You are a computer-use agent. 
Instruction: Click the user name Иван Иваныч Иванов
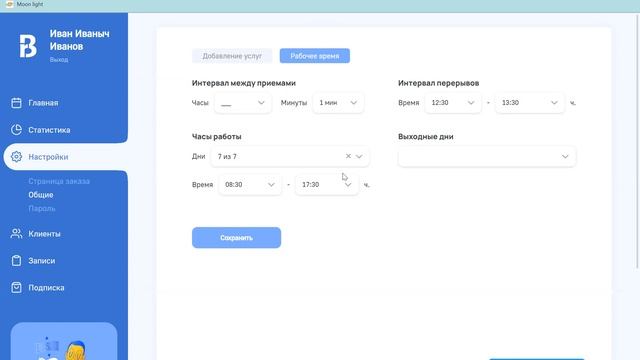click(80, 40)
